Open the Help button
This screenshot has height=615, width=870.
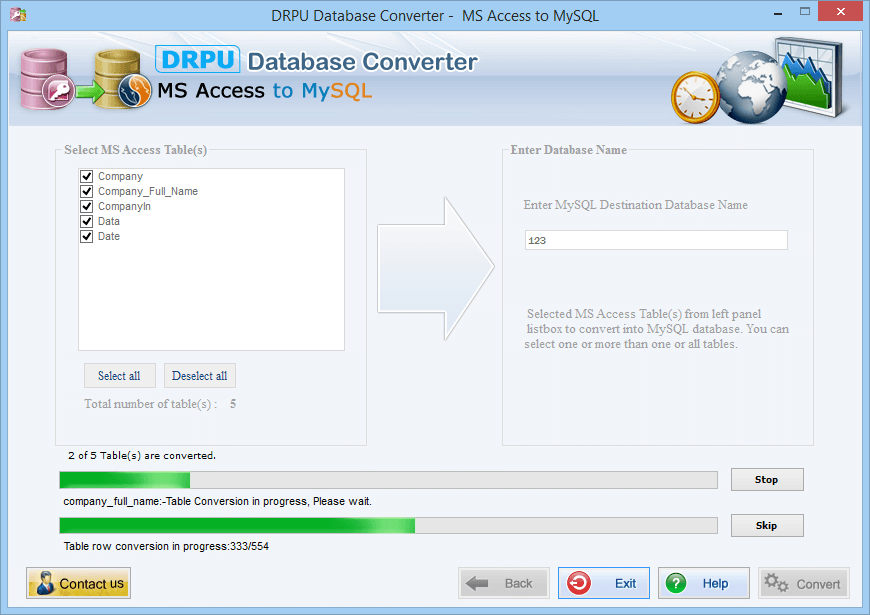click(704, 583)
